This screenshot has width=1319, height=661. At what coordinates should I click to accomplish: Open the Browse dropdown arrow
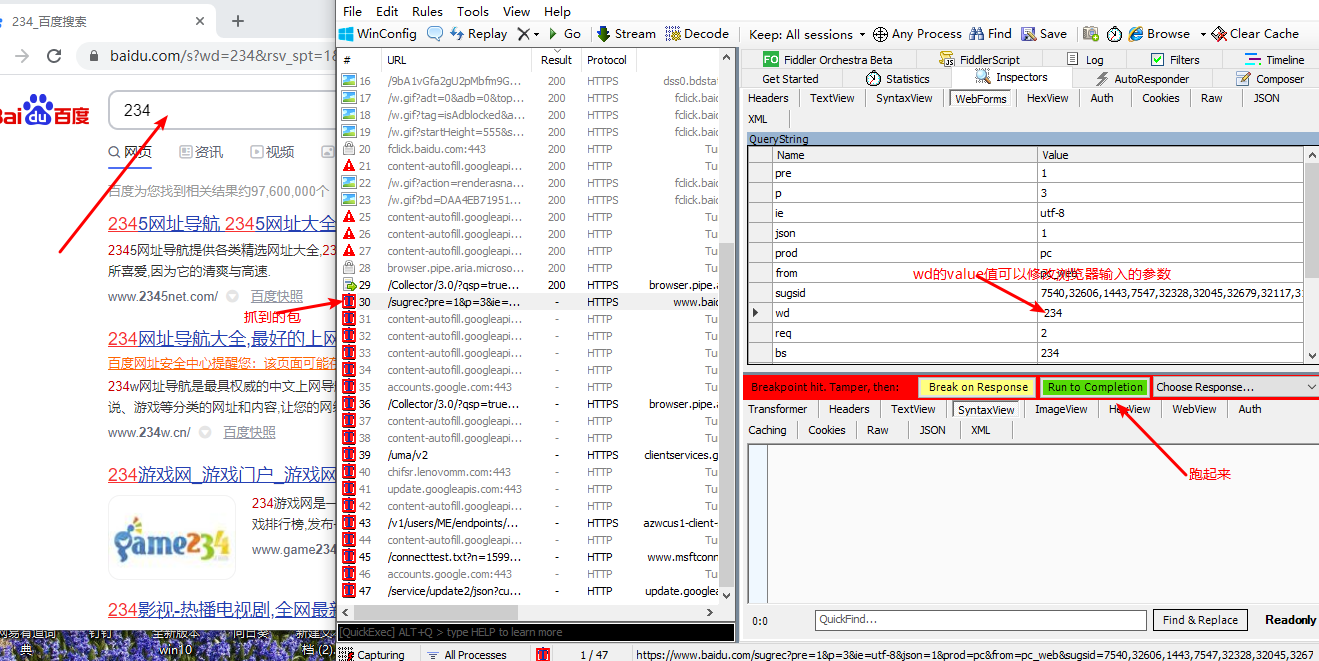(x=1203, y=34)
